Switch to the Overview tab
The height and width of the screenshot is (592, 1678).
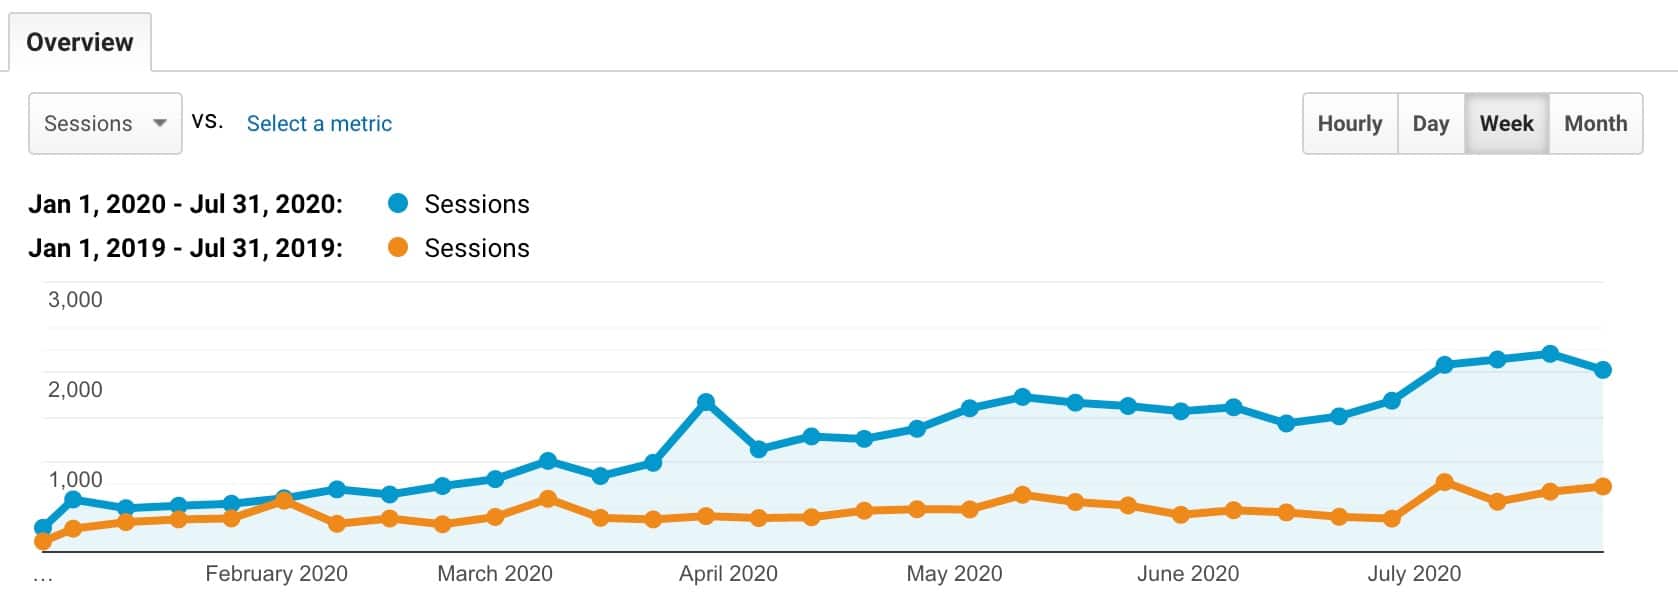81,41
